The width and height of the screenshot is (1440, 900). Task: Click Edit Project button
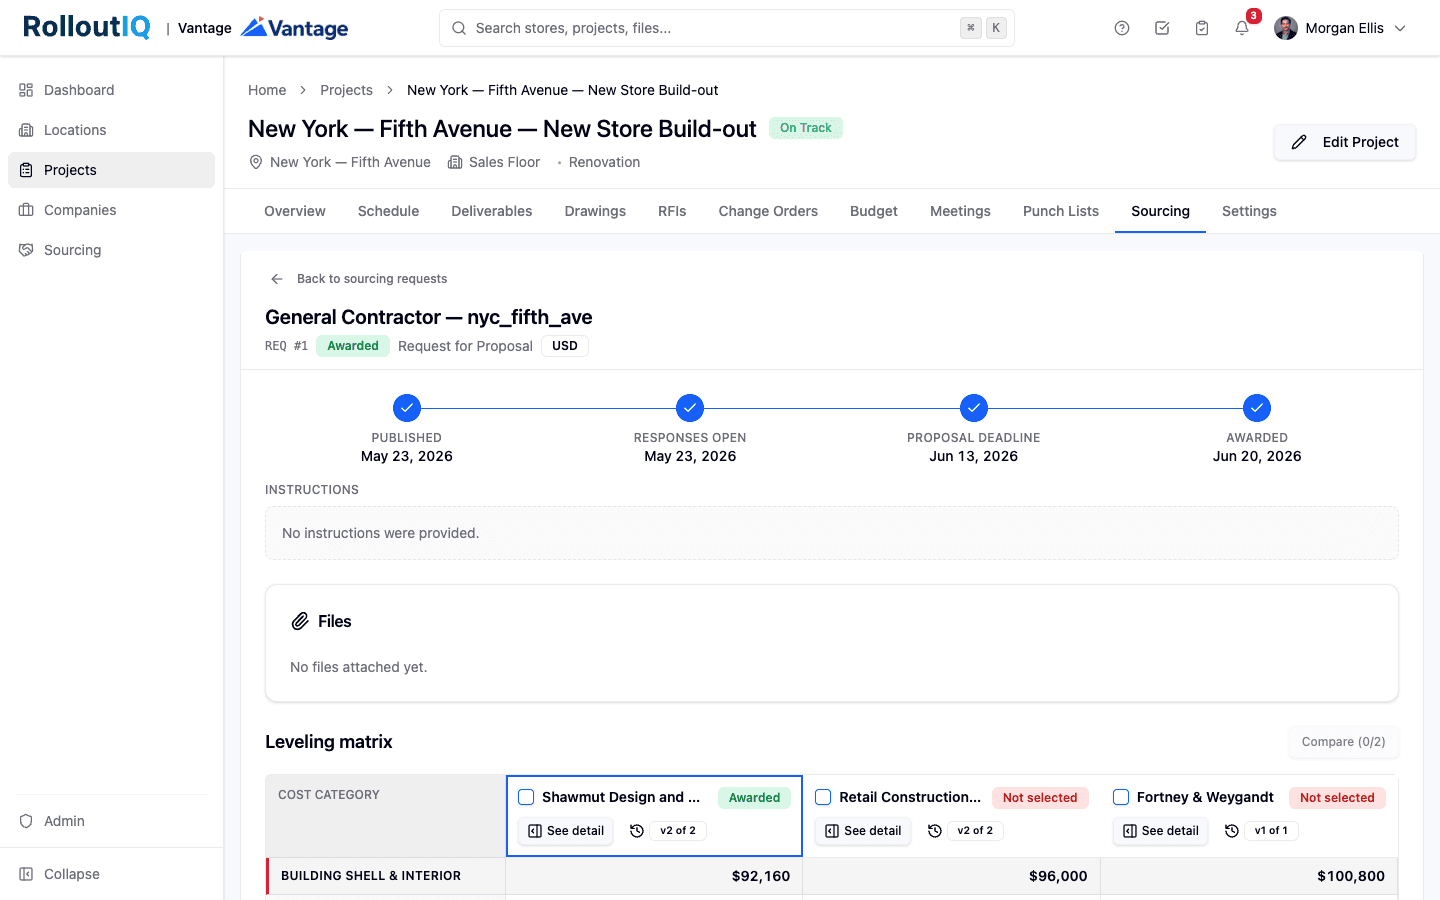[x=1344, y=142]
